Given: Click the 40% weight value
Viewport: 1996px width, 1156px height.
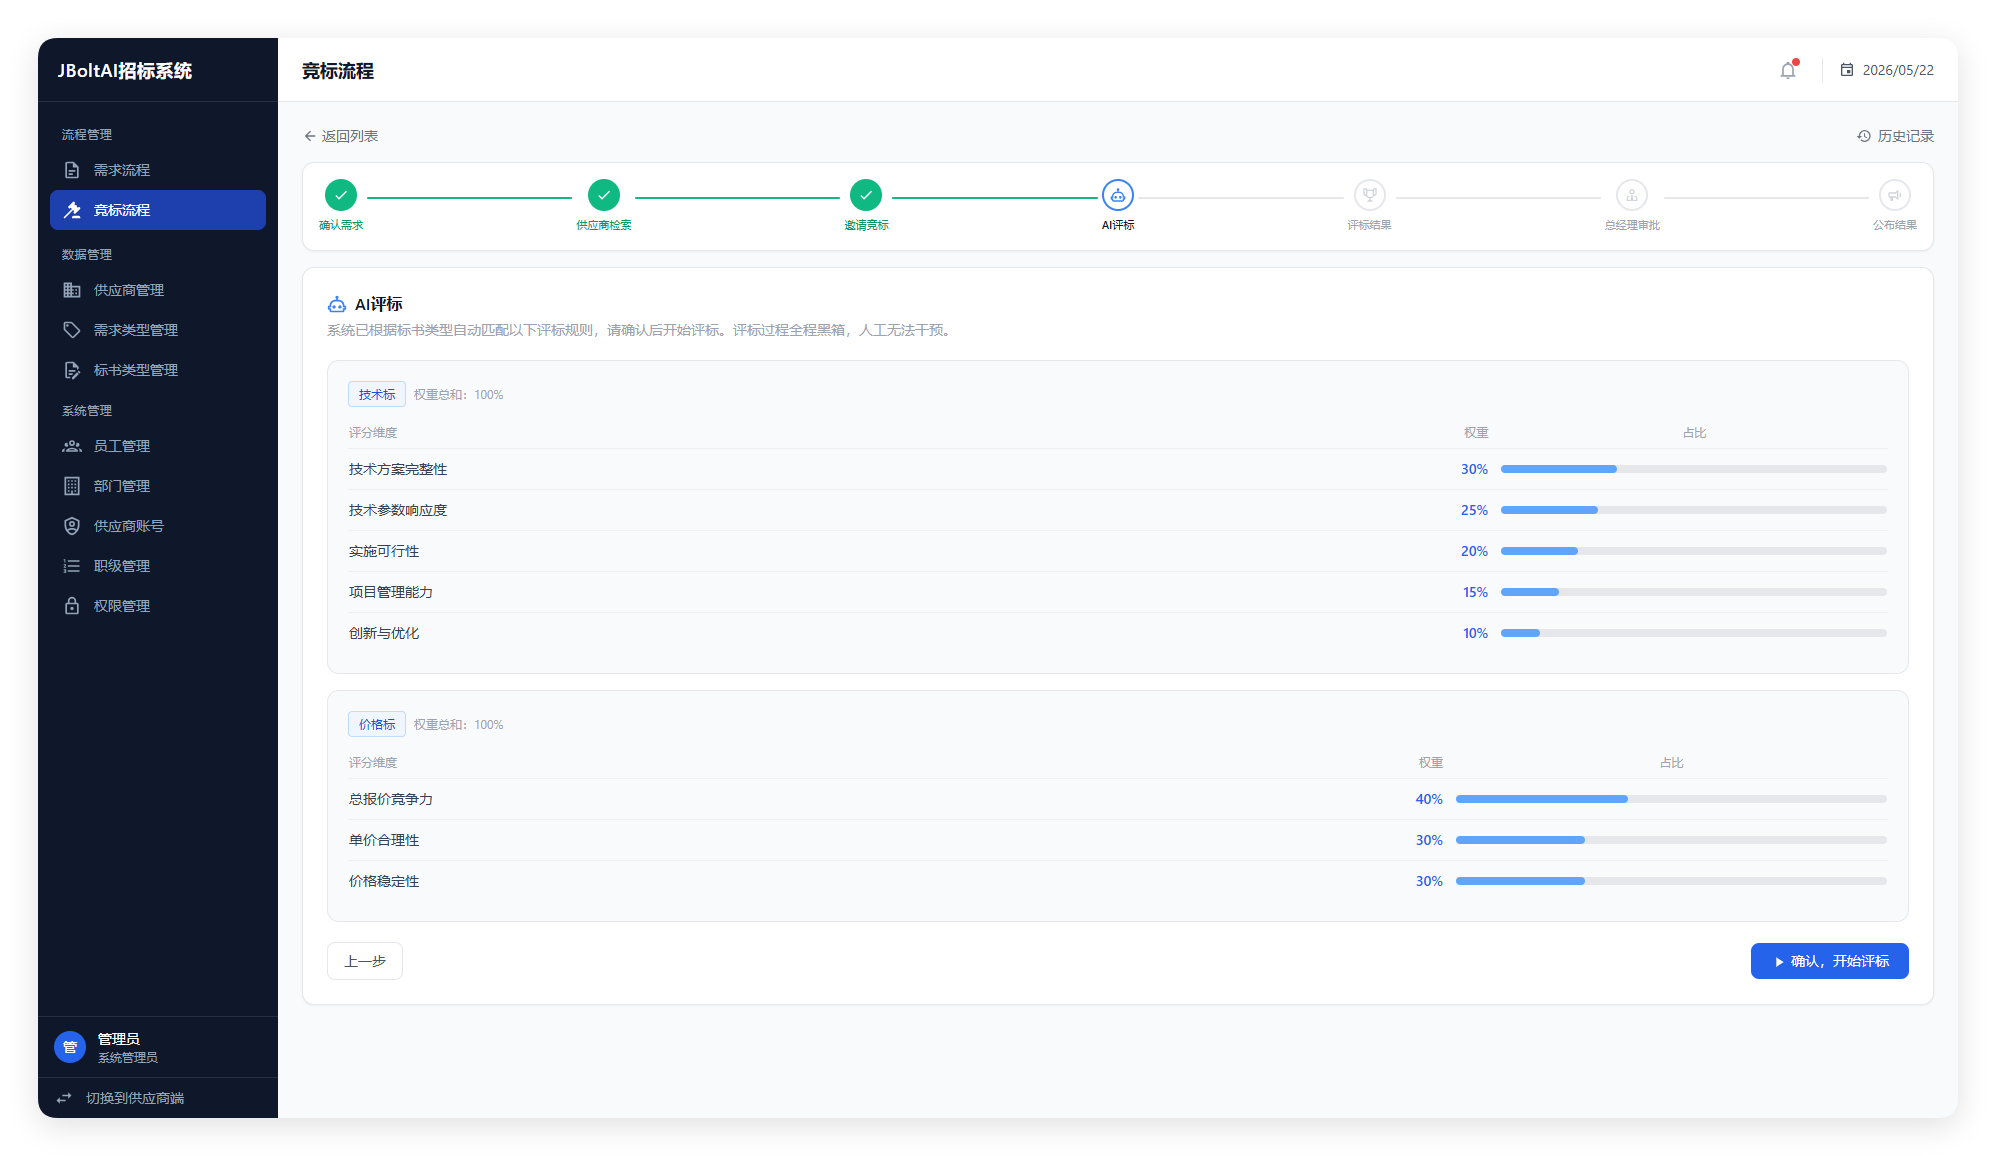Looking at the screenshot, I should pos(1429,799).
